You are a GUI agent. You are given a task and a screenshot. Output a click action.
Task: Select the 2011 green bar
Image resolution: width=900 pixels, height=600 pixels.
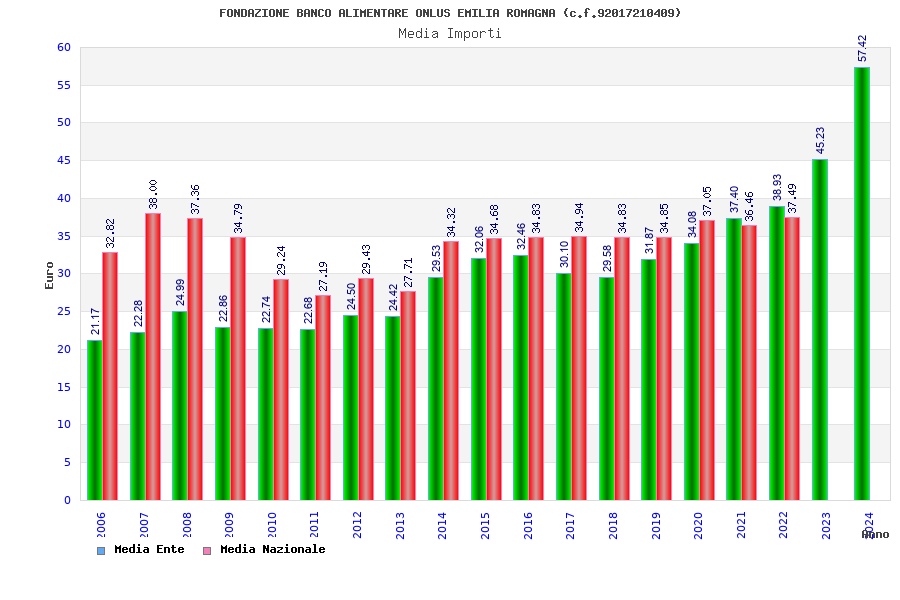pyautogui.click(x=308, y=415)
